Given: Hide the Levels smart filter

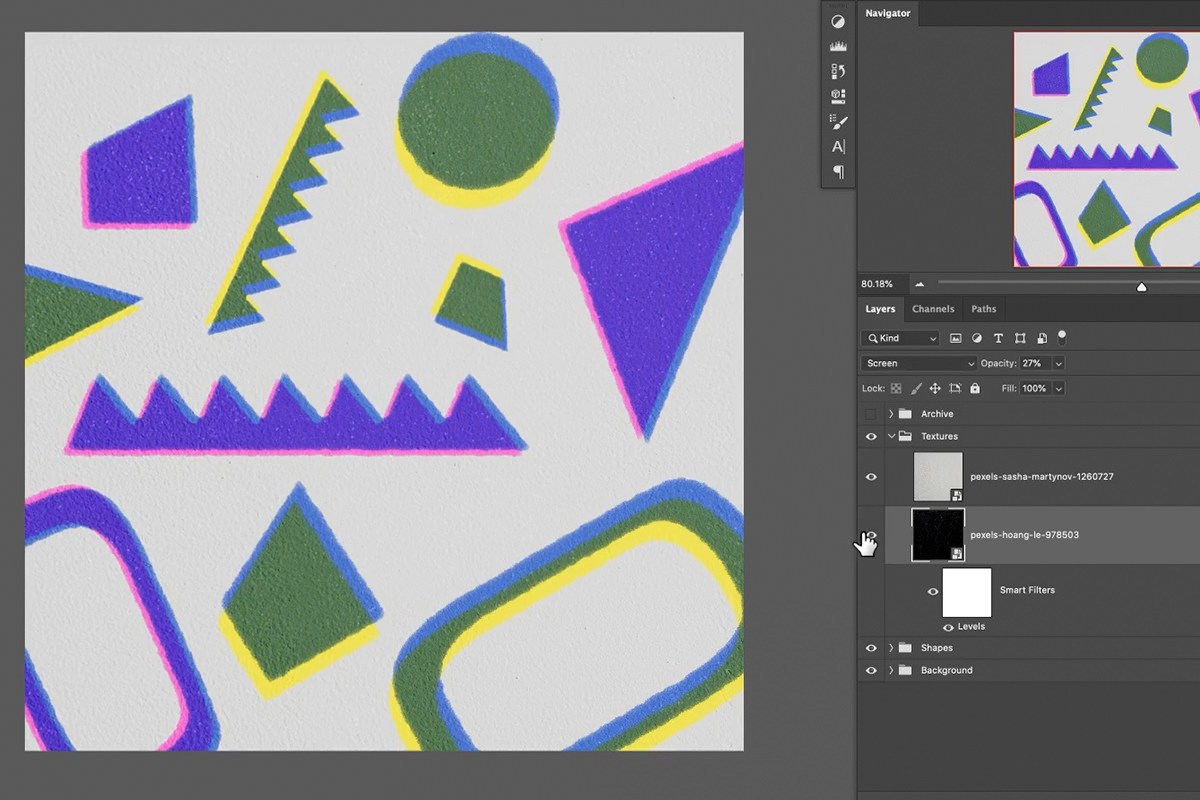Looking at the screenshot, I should click(x=948, y=627).
